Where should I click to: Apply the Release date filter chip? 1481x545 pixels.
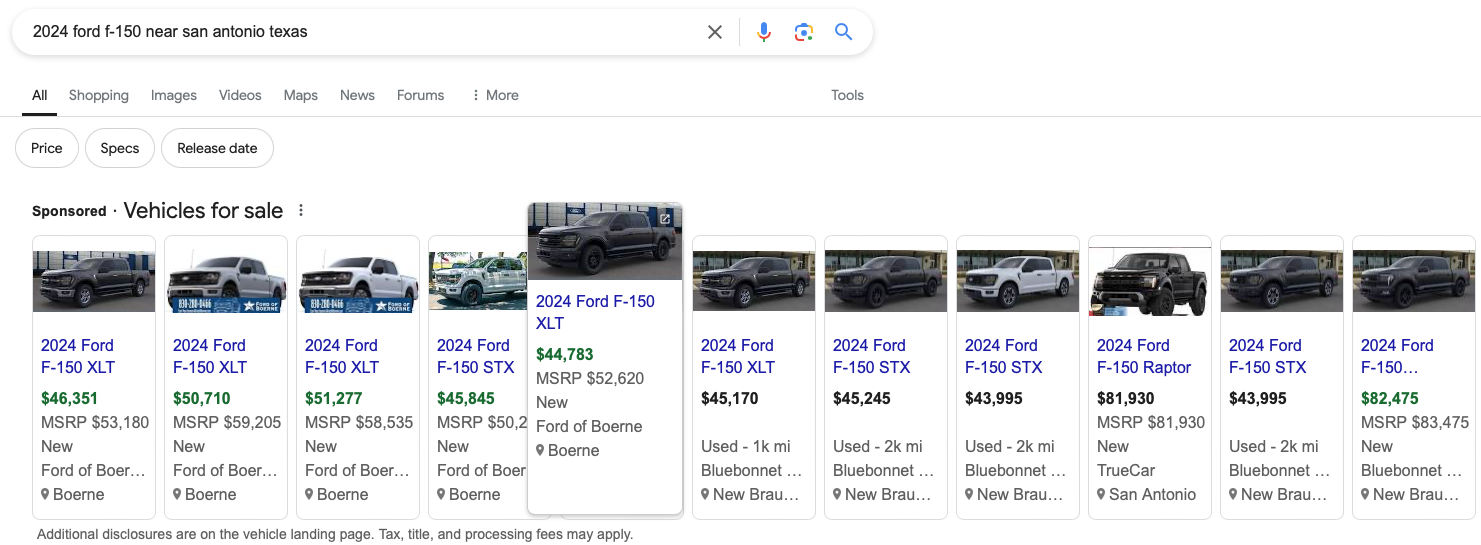[x=217, y=148]
